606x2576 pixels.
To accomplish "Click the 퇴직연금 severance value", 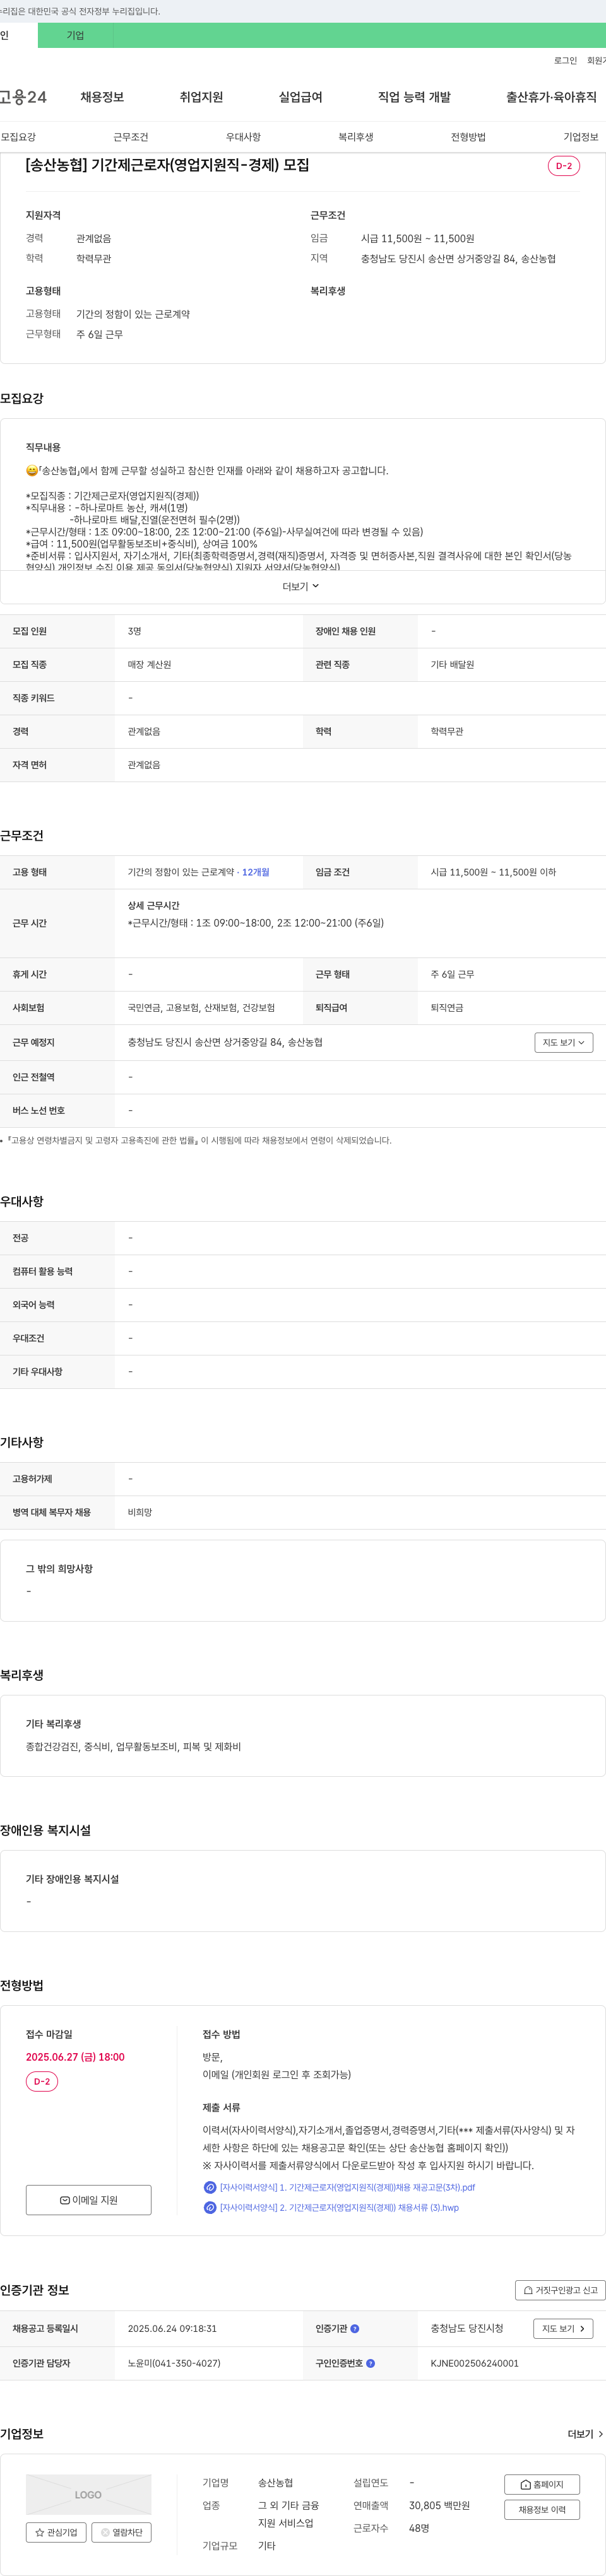I will point(447,1008).
